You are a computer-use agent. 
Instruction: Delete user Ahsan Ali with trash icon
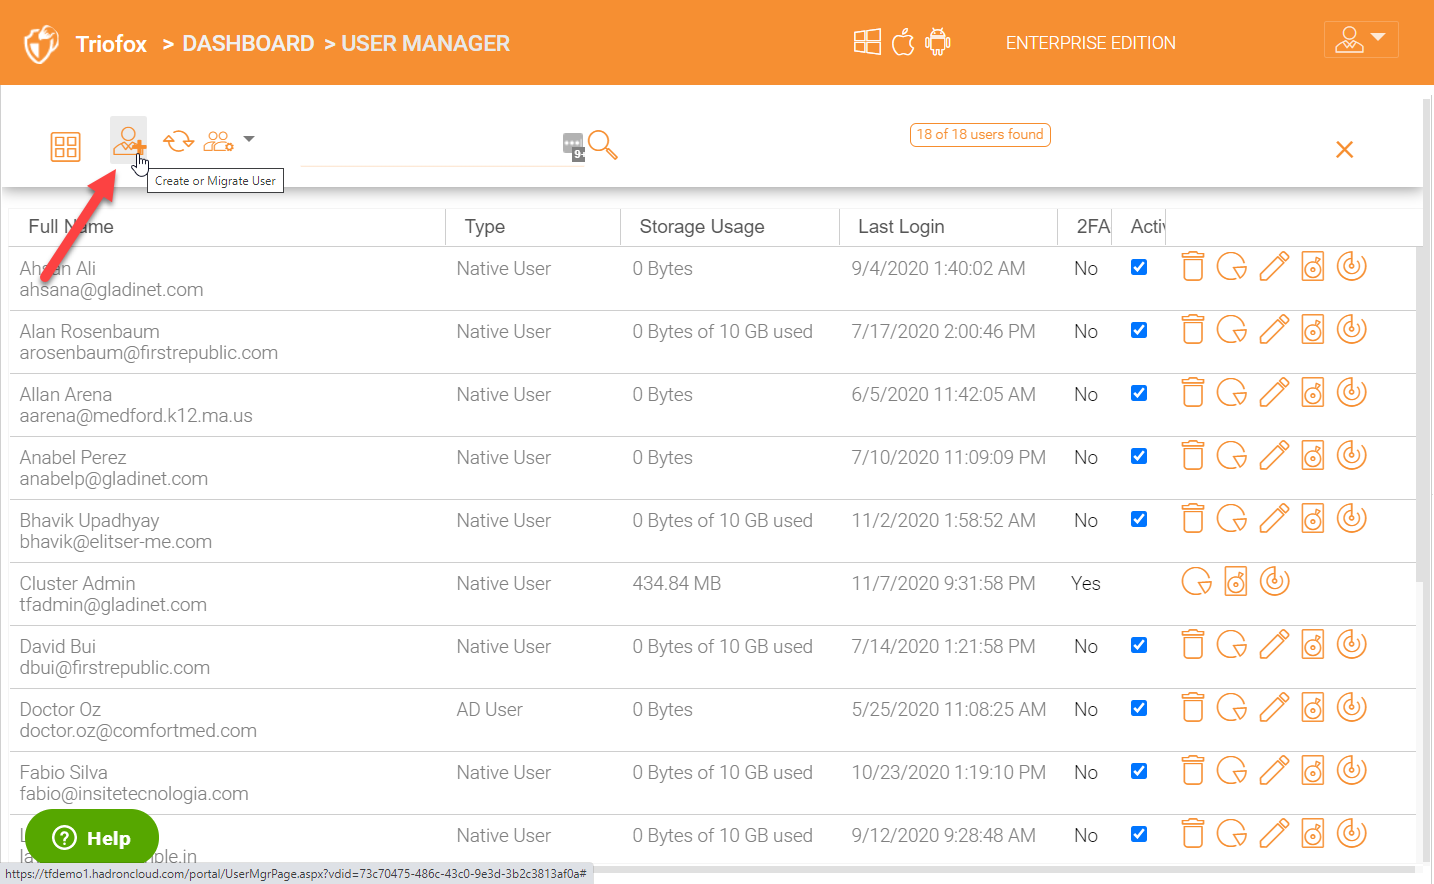tap(1193, 267)
